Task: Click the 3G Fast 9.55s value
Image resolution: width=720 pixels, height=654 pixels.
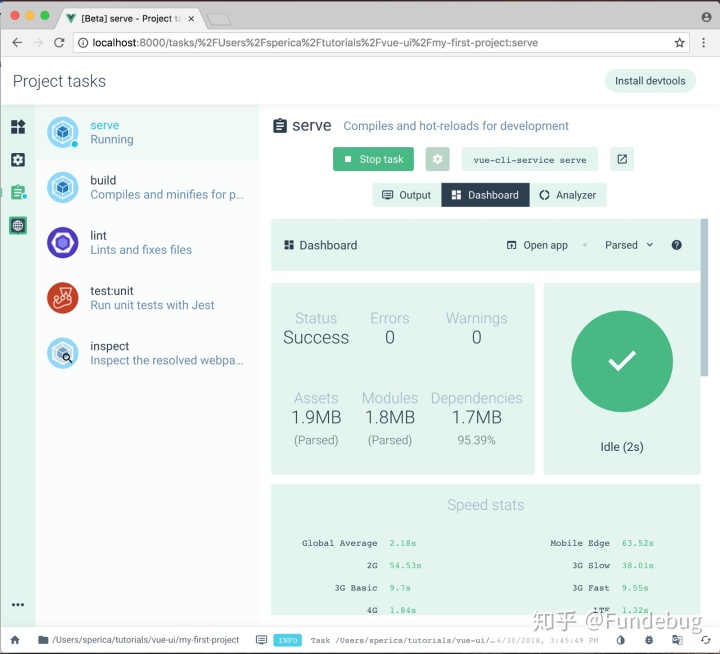Action: [x=635, y=588]
